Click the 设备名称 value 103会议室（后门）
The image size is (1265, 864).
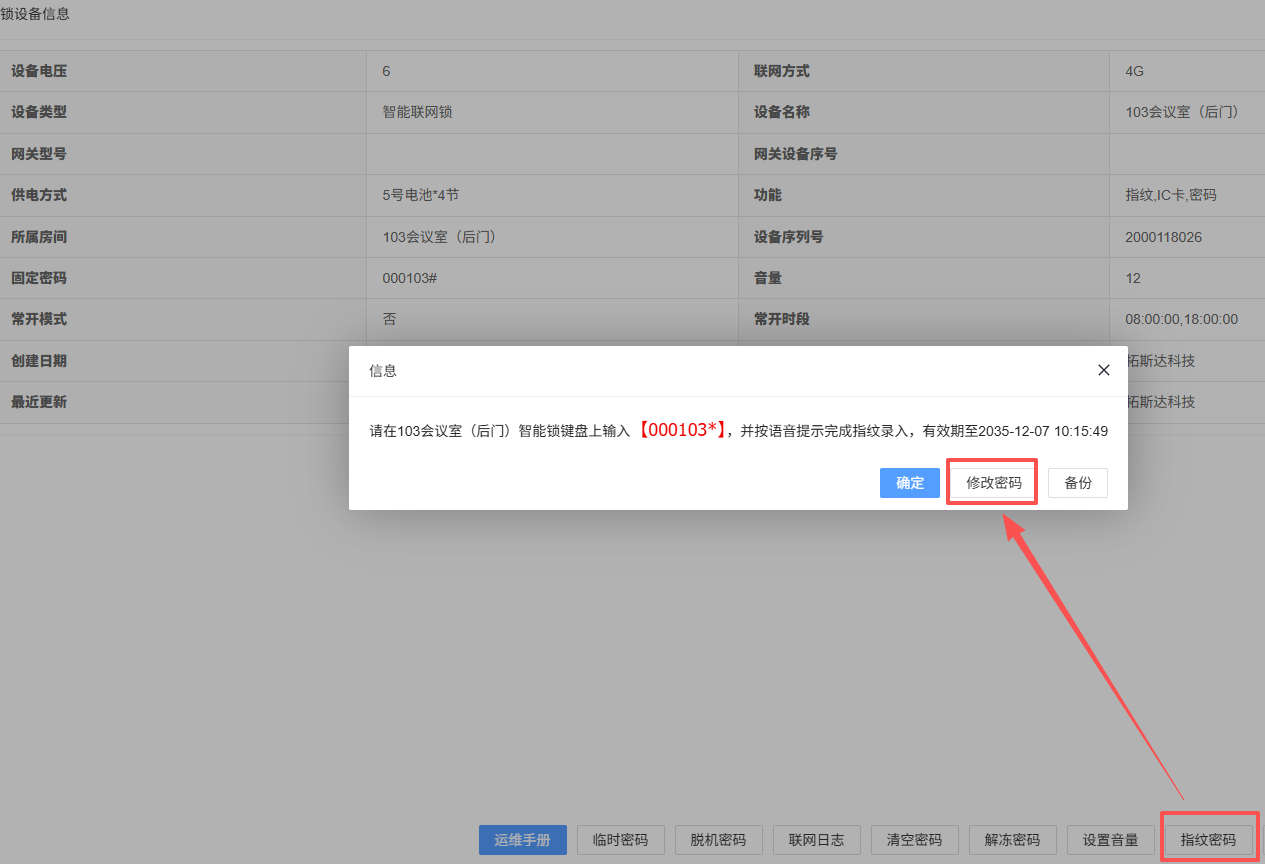point(1181,112)
